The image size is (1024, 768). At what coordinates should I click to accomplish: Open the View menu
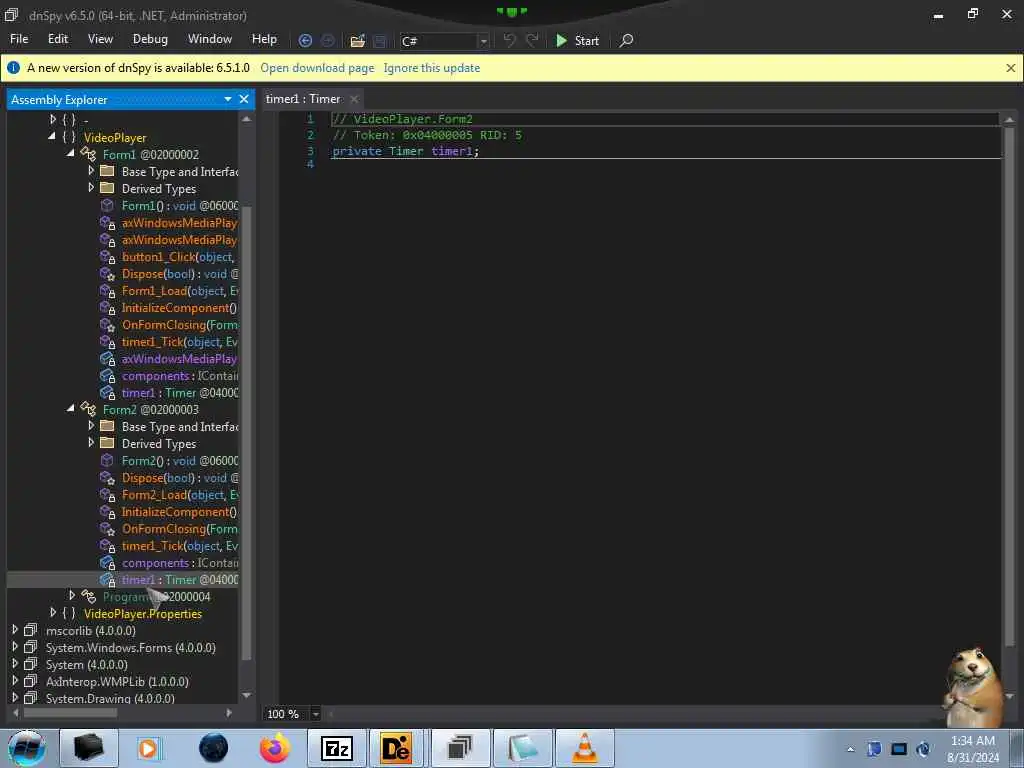click(x=100, y=39)
